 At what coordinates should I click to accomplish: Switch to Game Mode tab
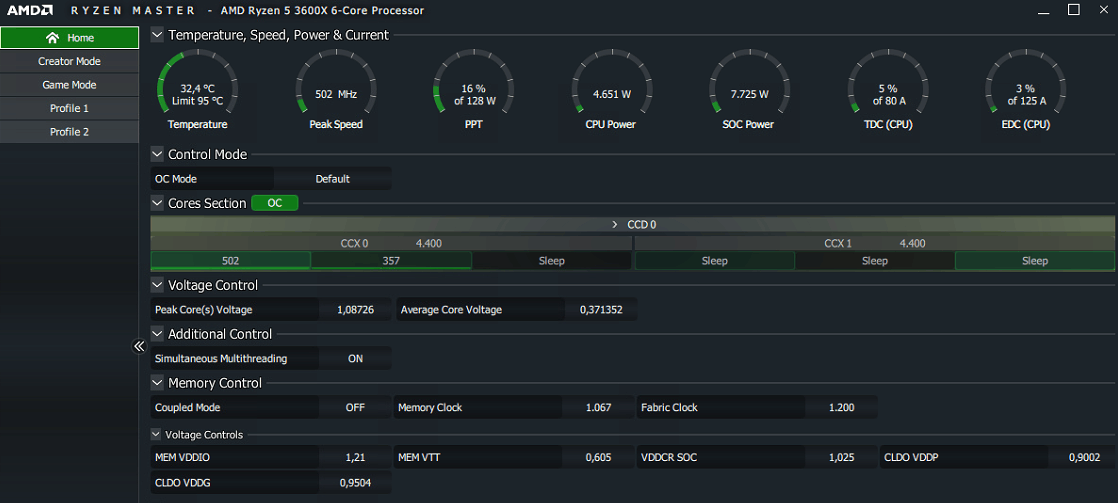69,85
